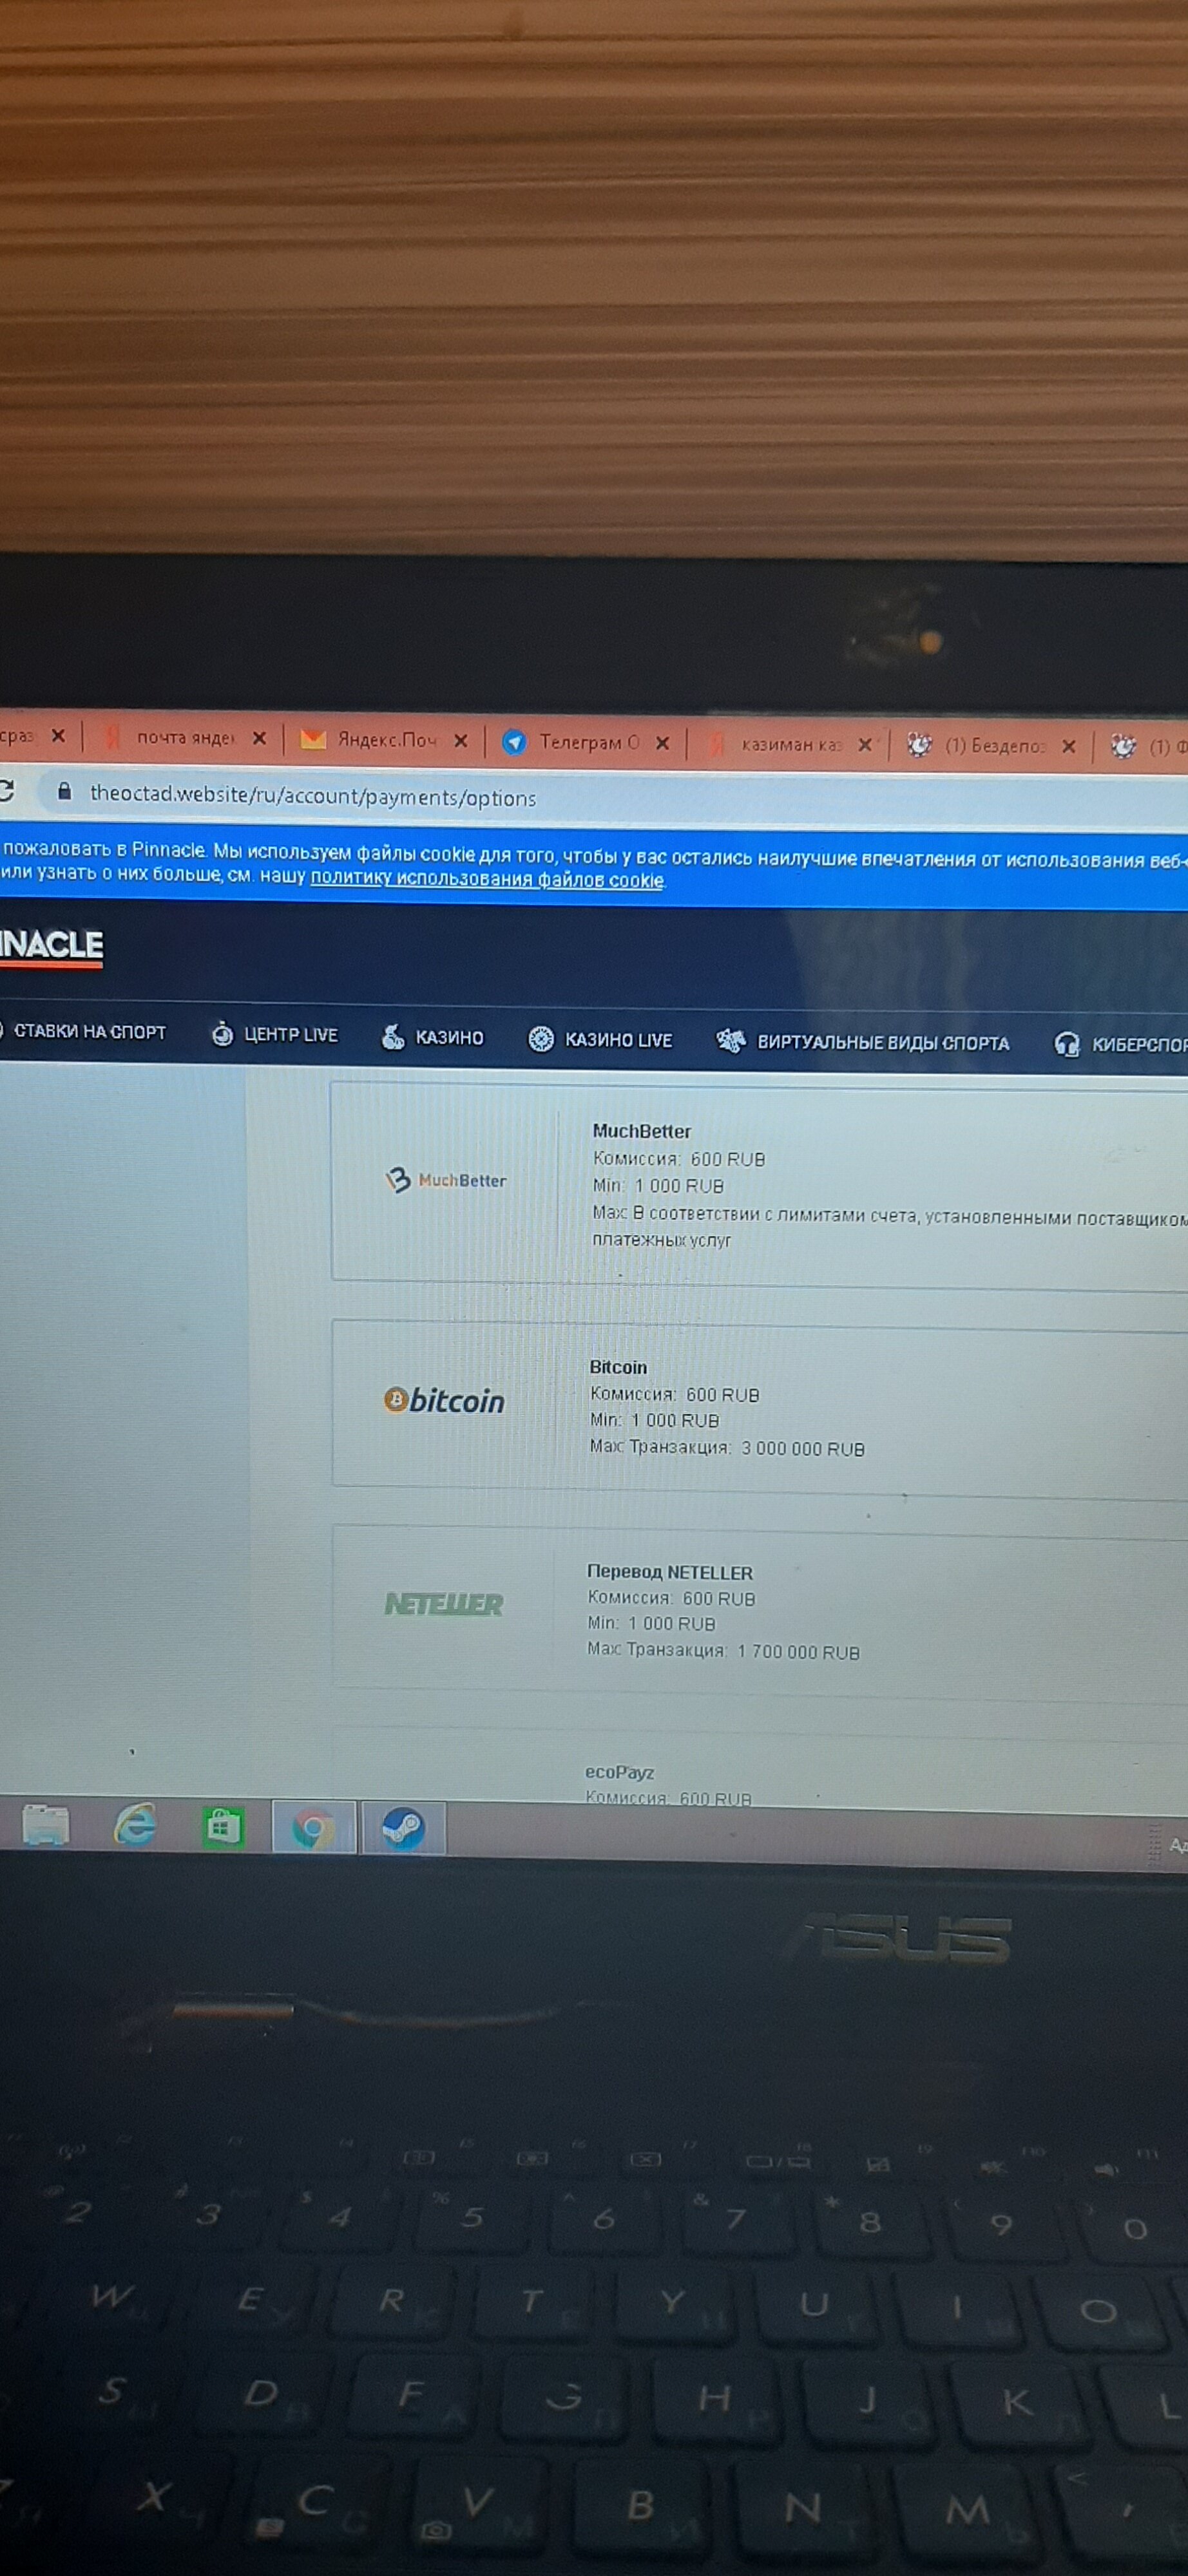Image resolution: width=1188 pixels, height=2576 pixels.
Task: Click the NETELLER "Min: 1 000 RUB" line
Action: (x=652, y=1624)
